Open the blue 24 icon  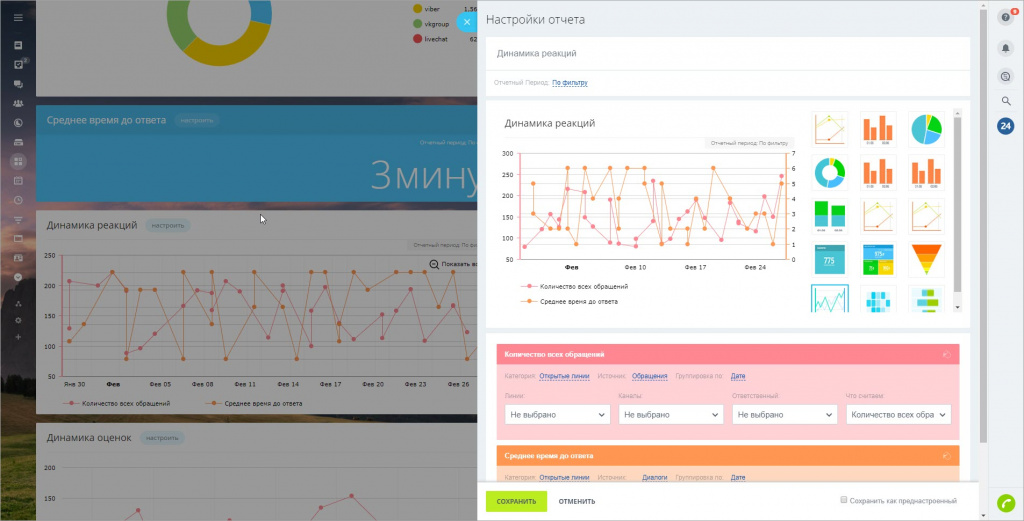click(x=1006, y=126)
